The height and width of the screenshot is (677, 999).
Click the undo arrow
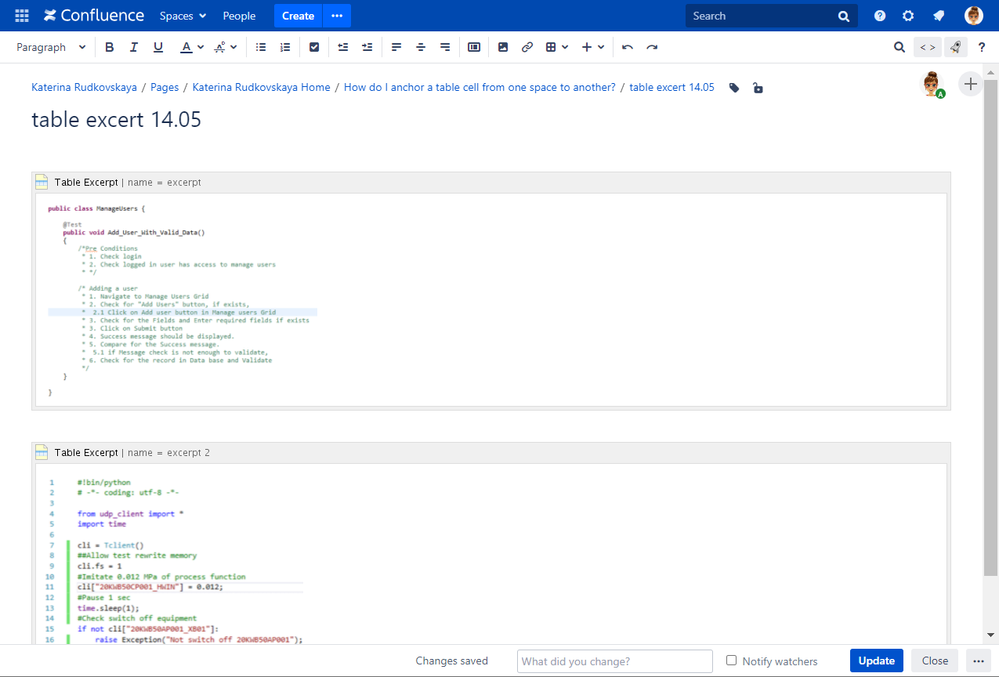pyautogui.click(x=627, y=47)
